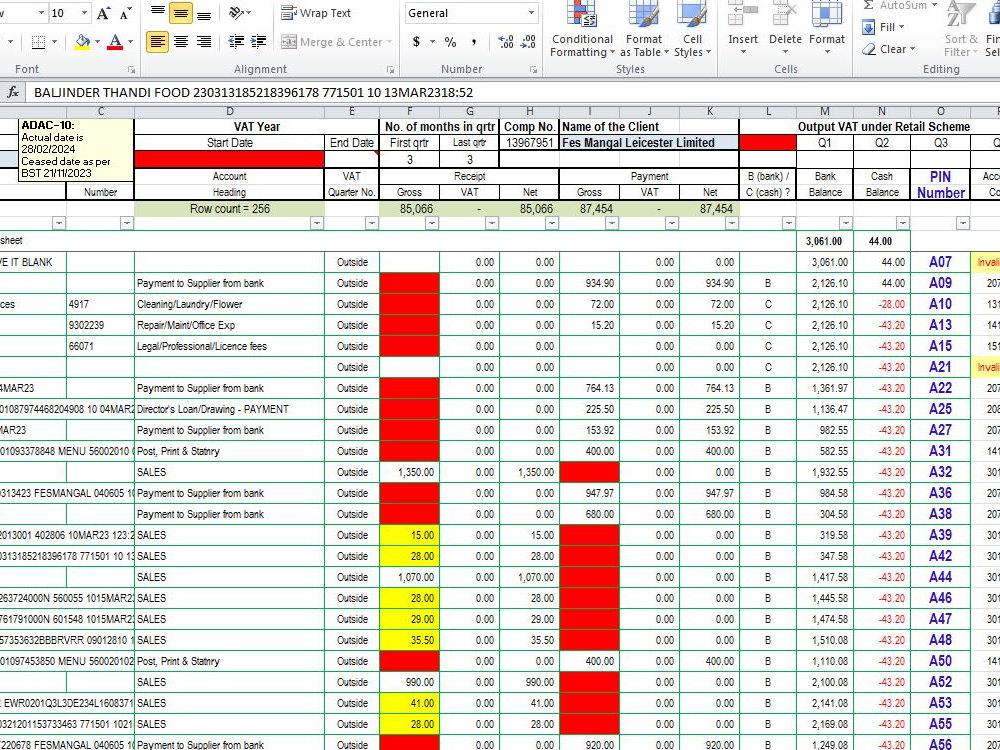
Task: Apply red font color
Action: pyautogui.click(x=115, y=42)
